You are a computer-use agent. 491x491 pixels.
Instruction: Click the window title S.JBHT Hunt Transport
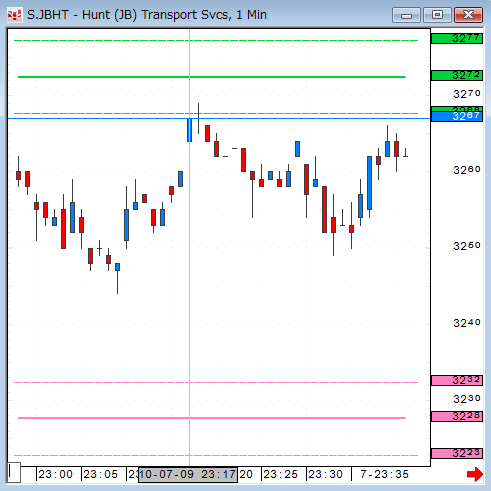[x=147, y=15]
